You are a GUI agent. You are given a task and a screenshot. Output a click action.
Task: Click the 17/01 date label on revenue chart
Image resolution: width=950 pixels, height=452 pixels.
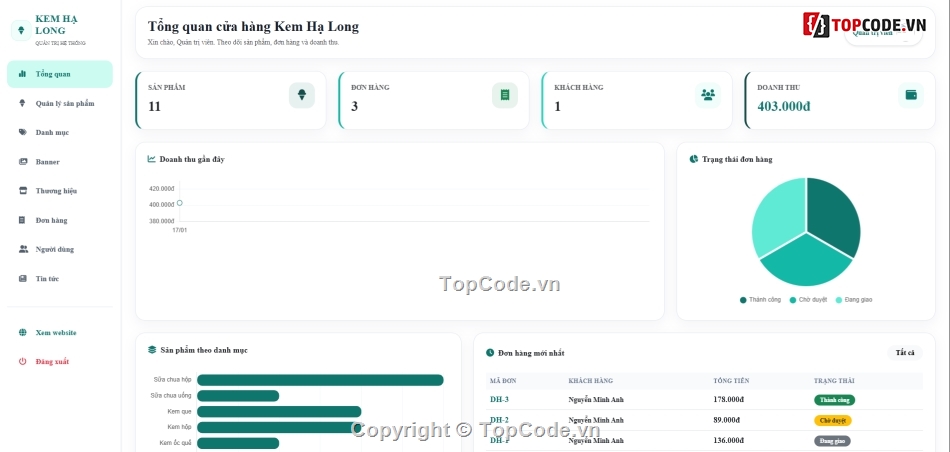tap(180, 230)
